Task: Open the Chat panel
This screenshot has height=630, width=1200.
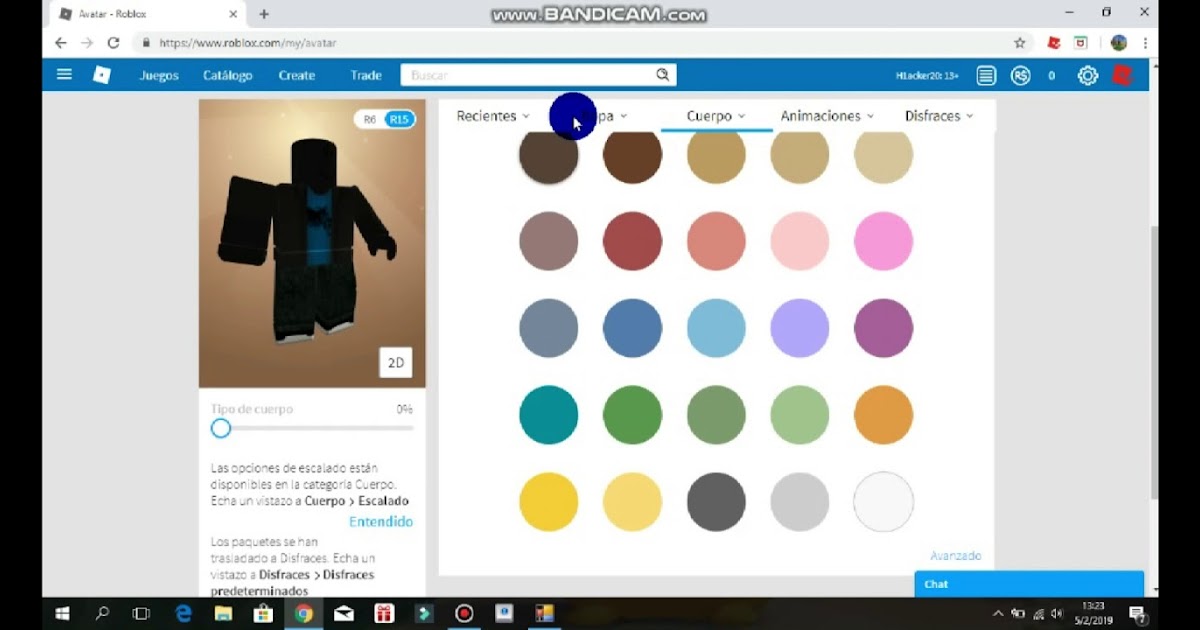Action: [x=1029, y=584]
